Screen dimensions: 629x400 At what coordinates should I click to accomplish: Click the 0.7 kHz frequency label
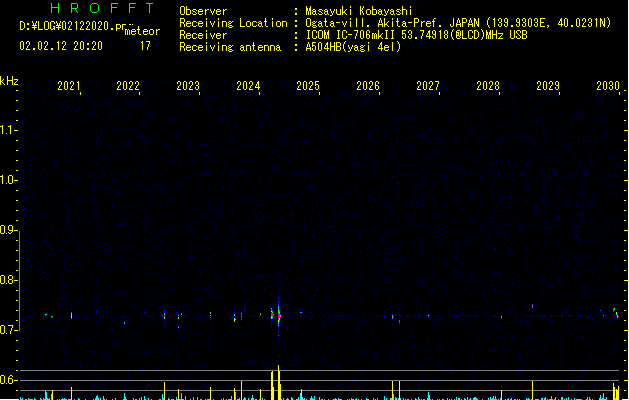pyautogui.click(x=8, y=330)
